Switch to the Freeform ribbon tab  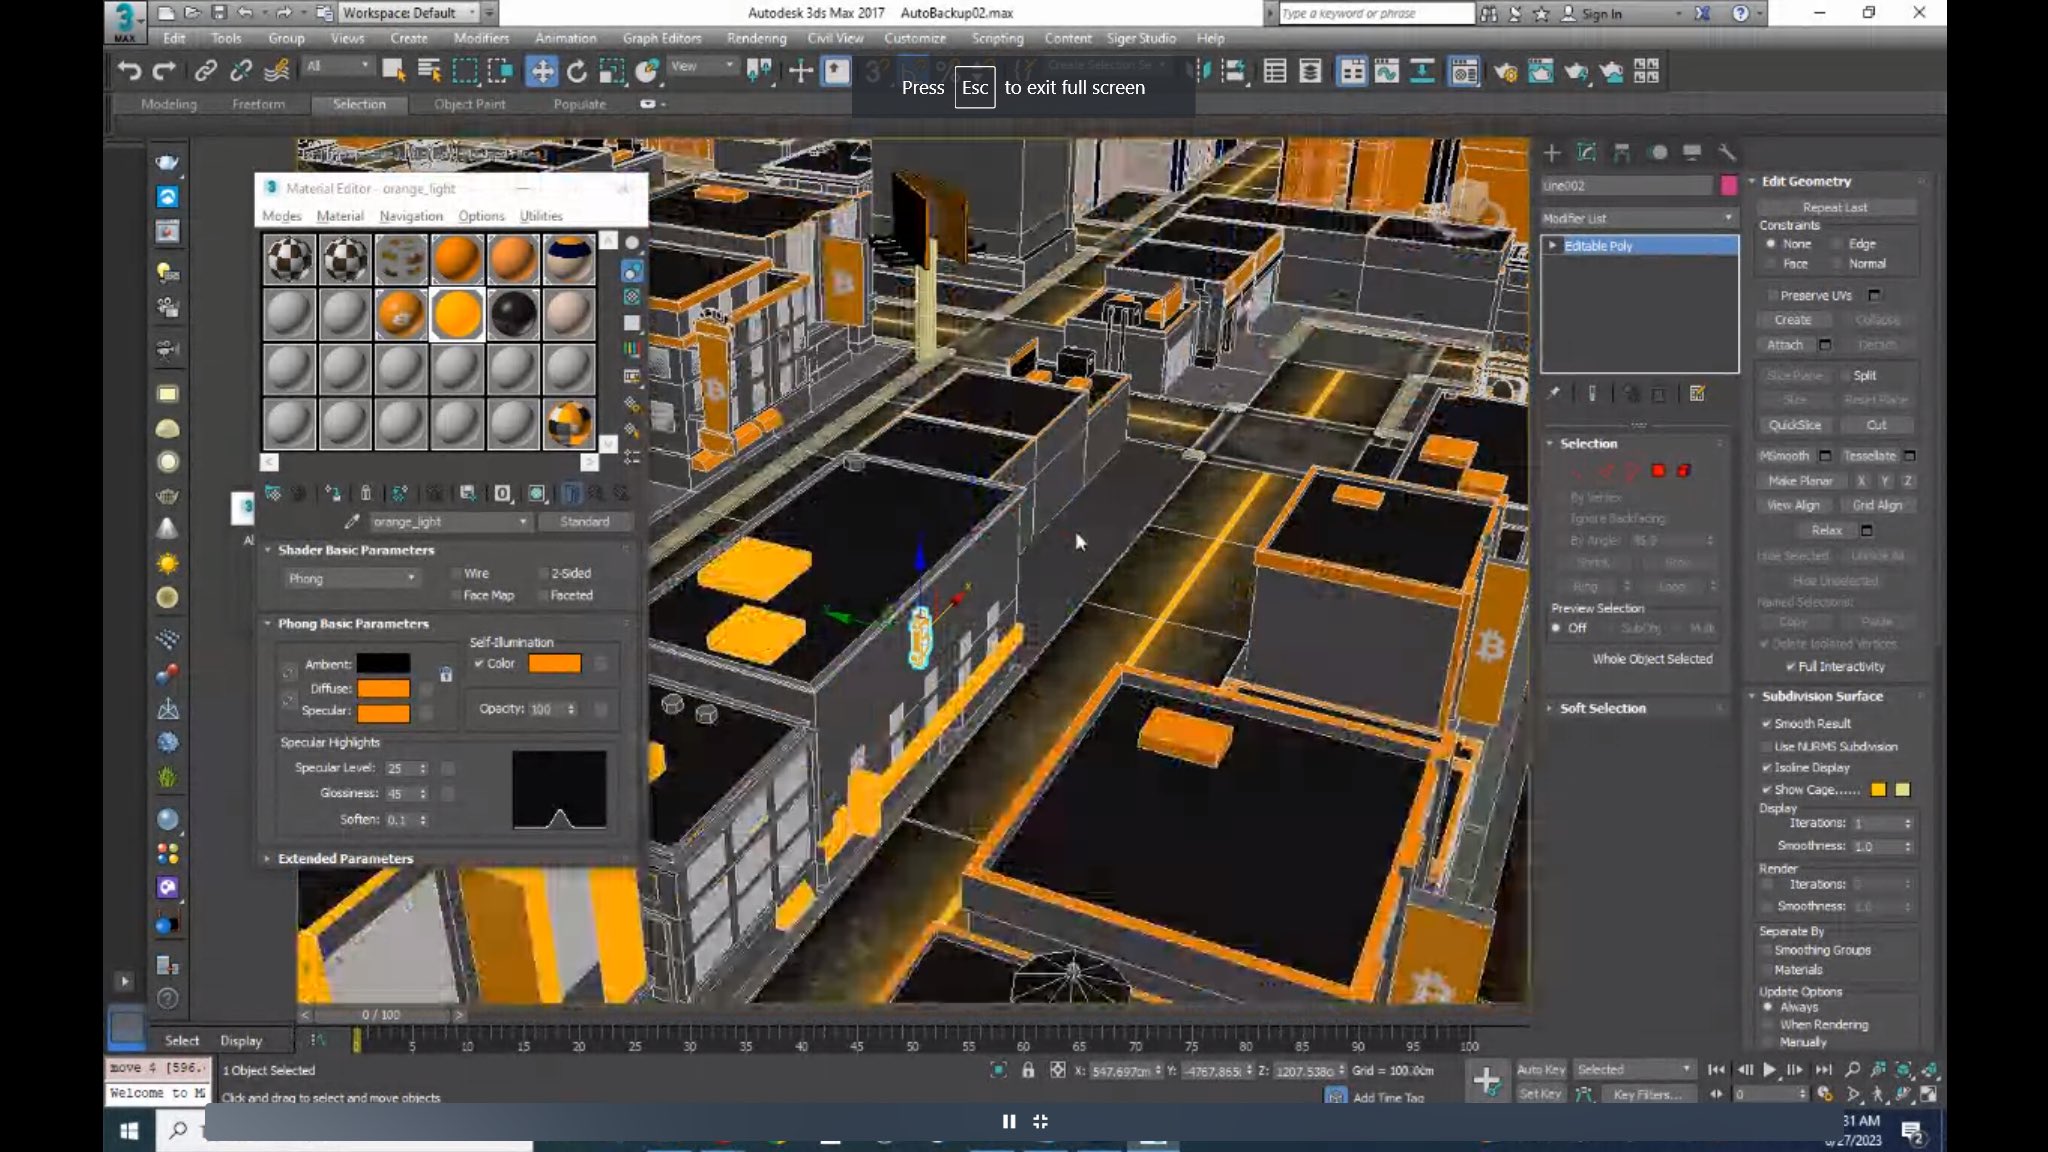click(258, 104)
